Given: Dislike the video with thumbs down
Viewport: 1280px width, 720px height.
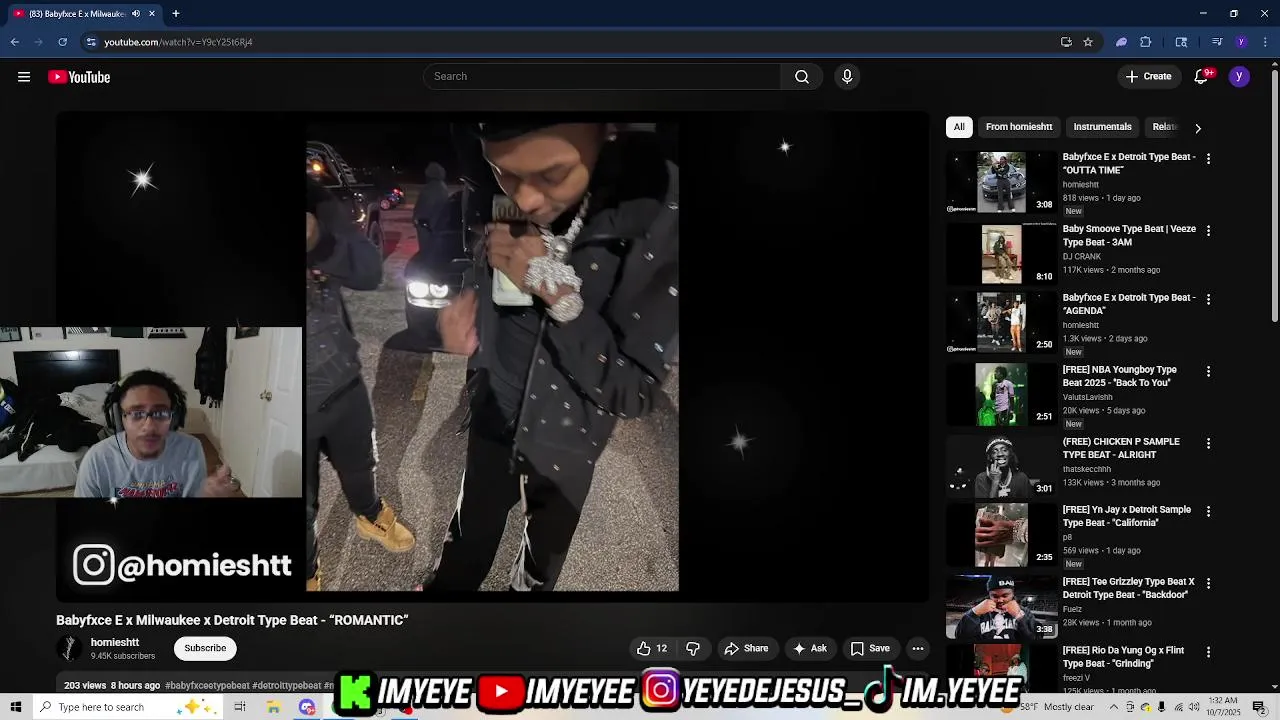Looking at the screenshot, I should 693,648.
